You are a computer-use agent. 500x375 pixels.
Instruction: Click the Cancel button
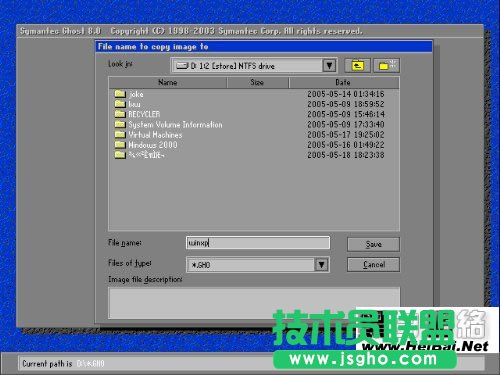(373, 265)
